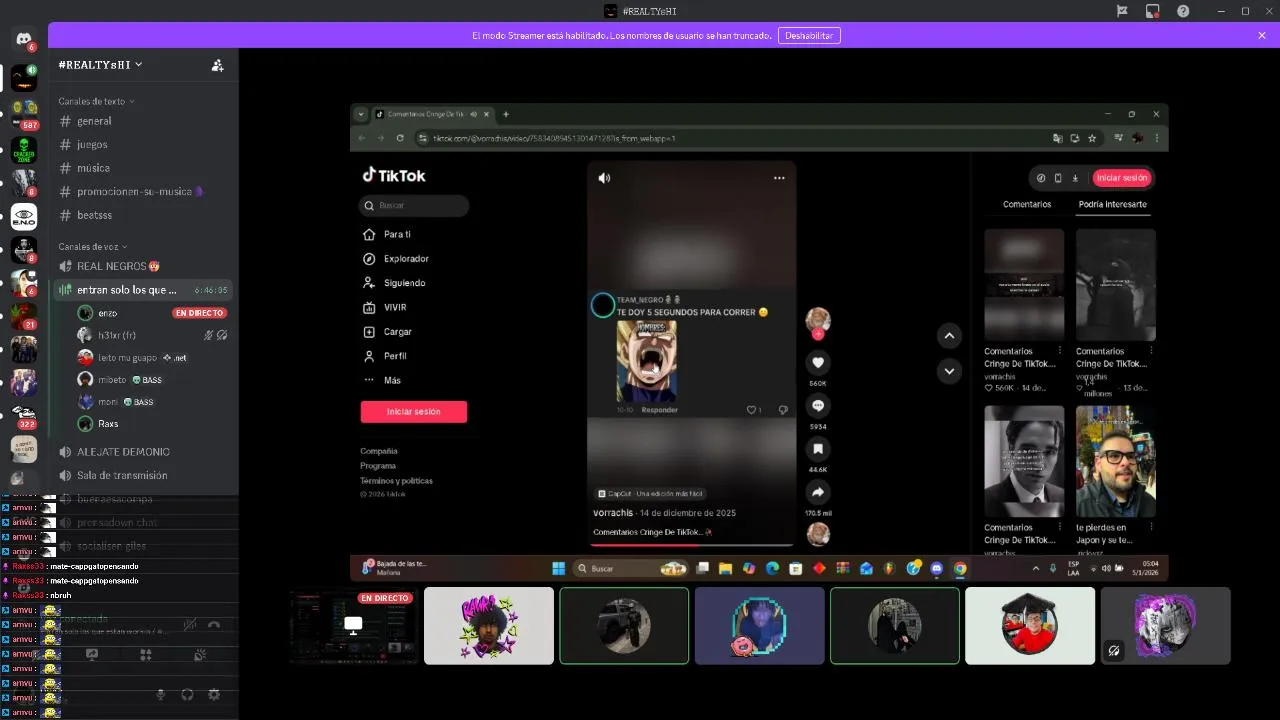Click top-right Iniciar sesión button on TikTok
1280x720 pixels.
click(1122, 178)
